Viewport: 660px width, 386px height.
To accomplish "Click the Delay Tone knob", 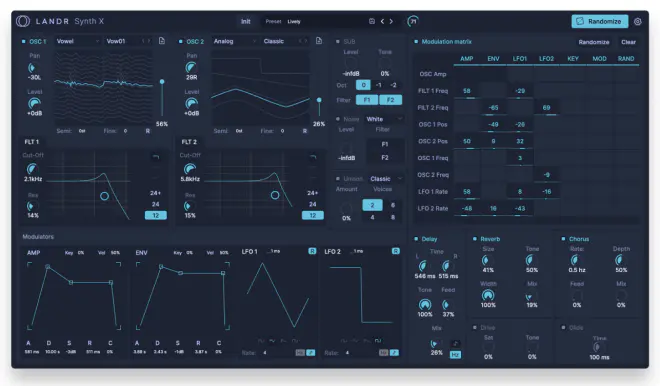I will coord(425,304).
